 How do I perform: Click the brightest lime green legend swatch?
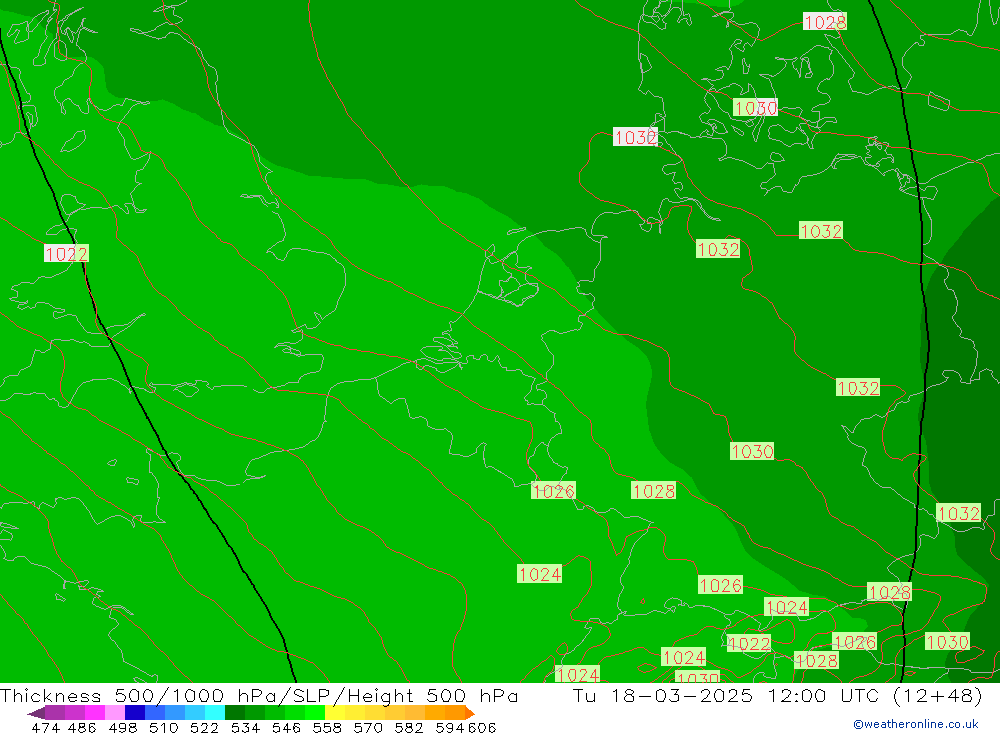315,713
